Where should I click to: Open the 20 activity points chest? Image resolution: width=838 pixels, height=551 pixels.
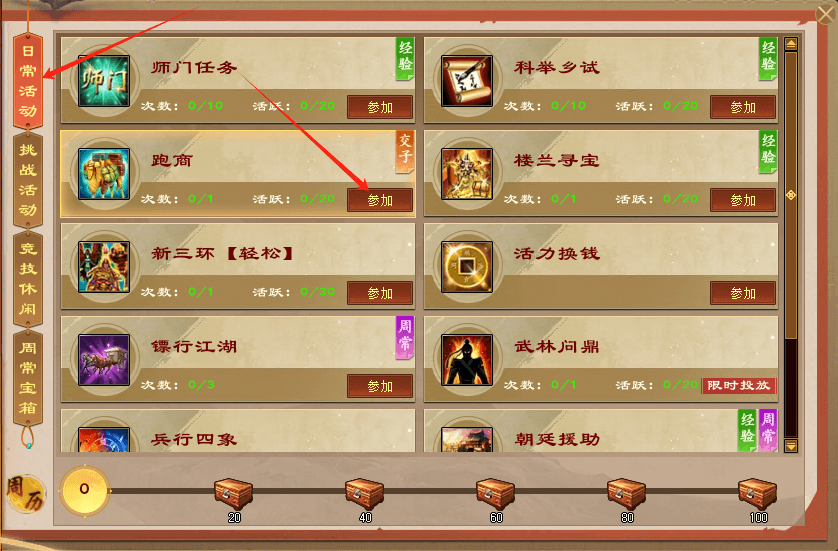point(234,494)
